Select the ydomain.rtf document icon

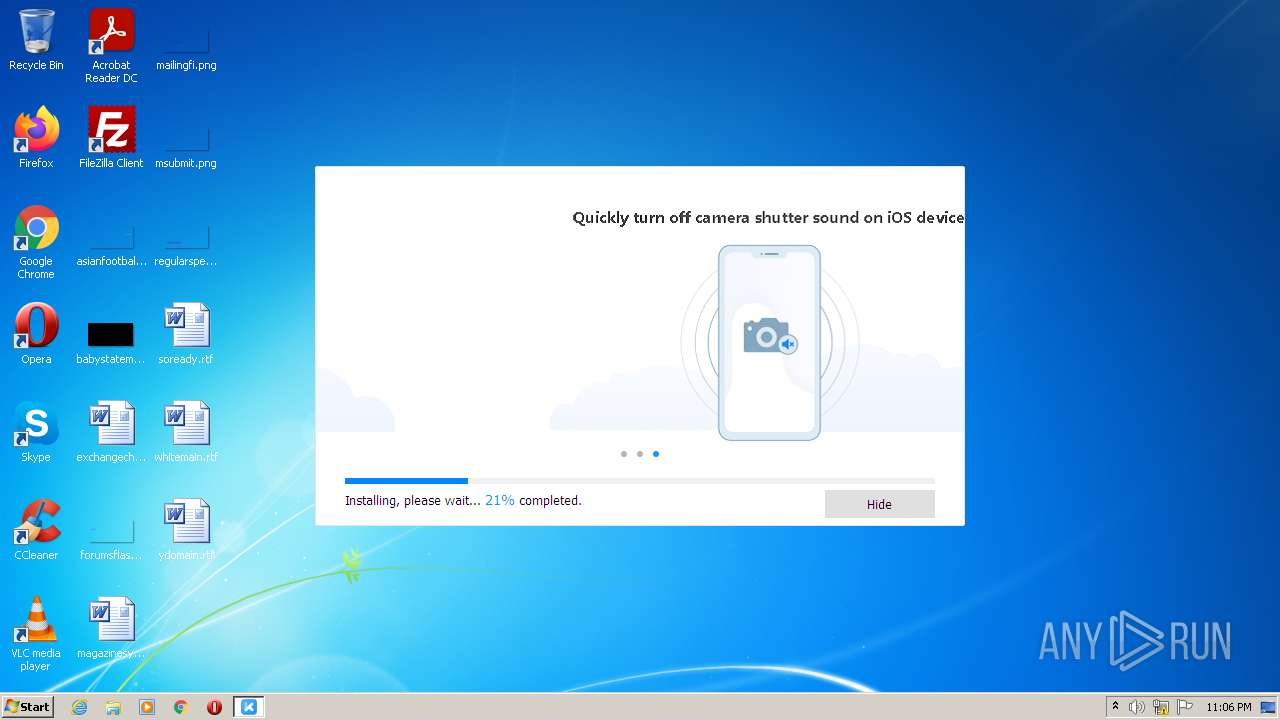point(186,530)
